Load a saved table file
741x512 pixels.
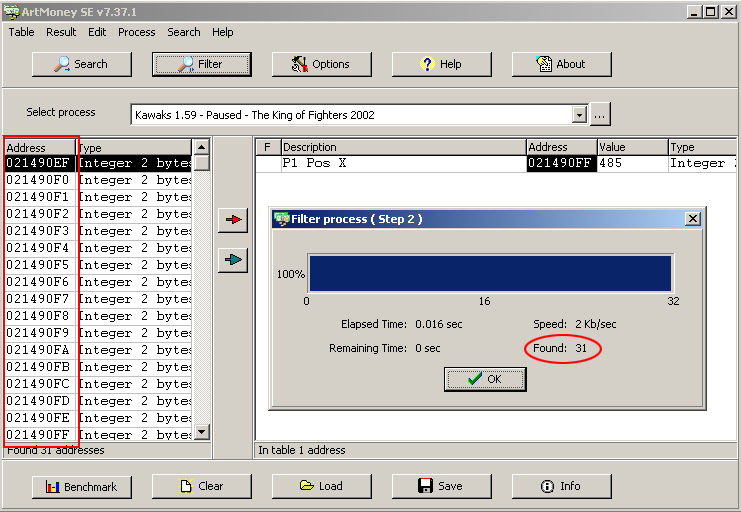321,486
